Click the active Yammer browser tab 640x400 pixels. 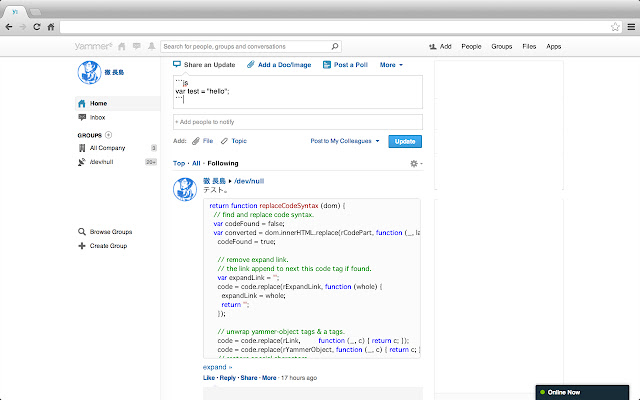[15, 12]
